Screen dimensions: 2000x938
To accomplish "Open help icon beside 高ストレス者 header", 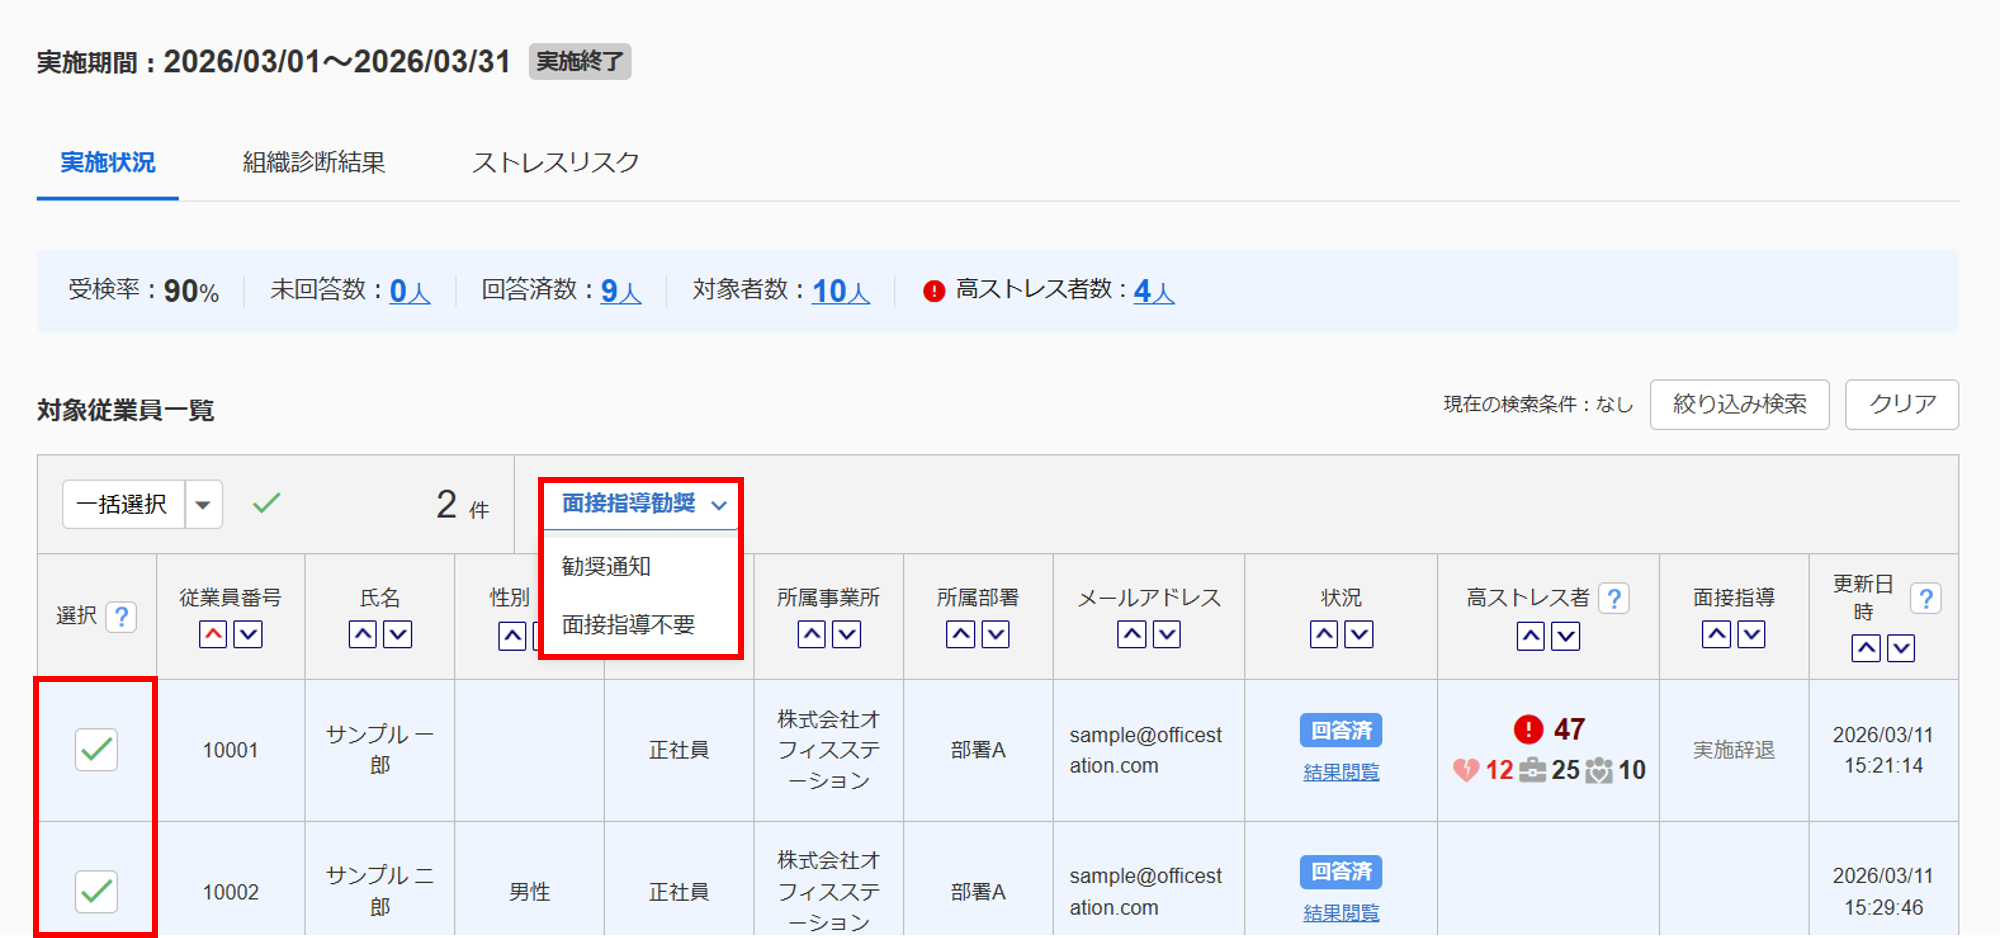I will click(x=1613, y=598).
